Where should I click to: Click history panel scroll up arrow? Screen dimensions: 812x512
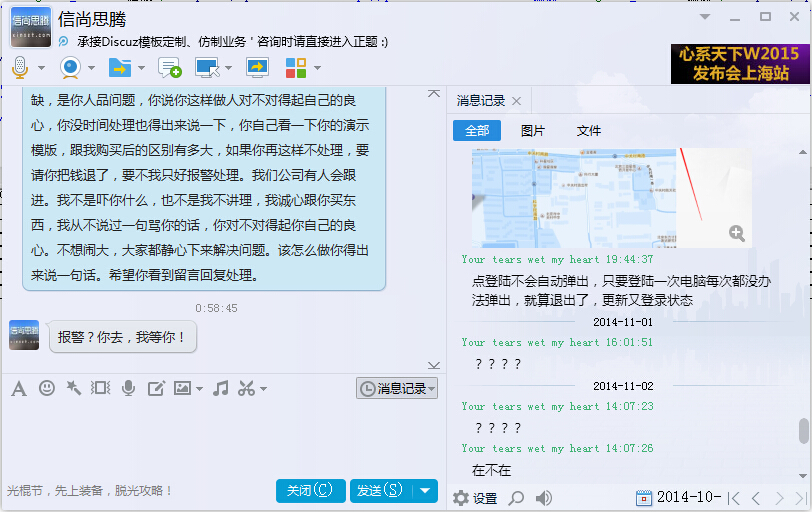point(803,152)
